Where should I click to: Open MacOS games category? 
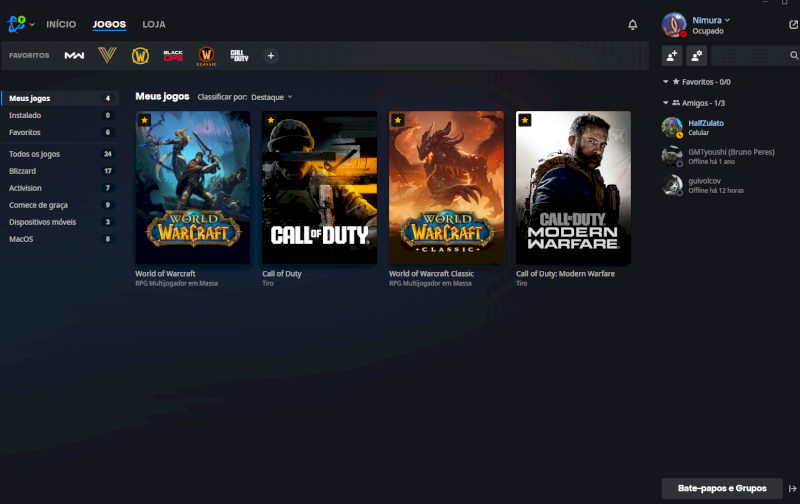click(60, 239)
